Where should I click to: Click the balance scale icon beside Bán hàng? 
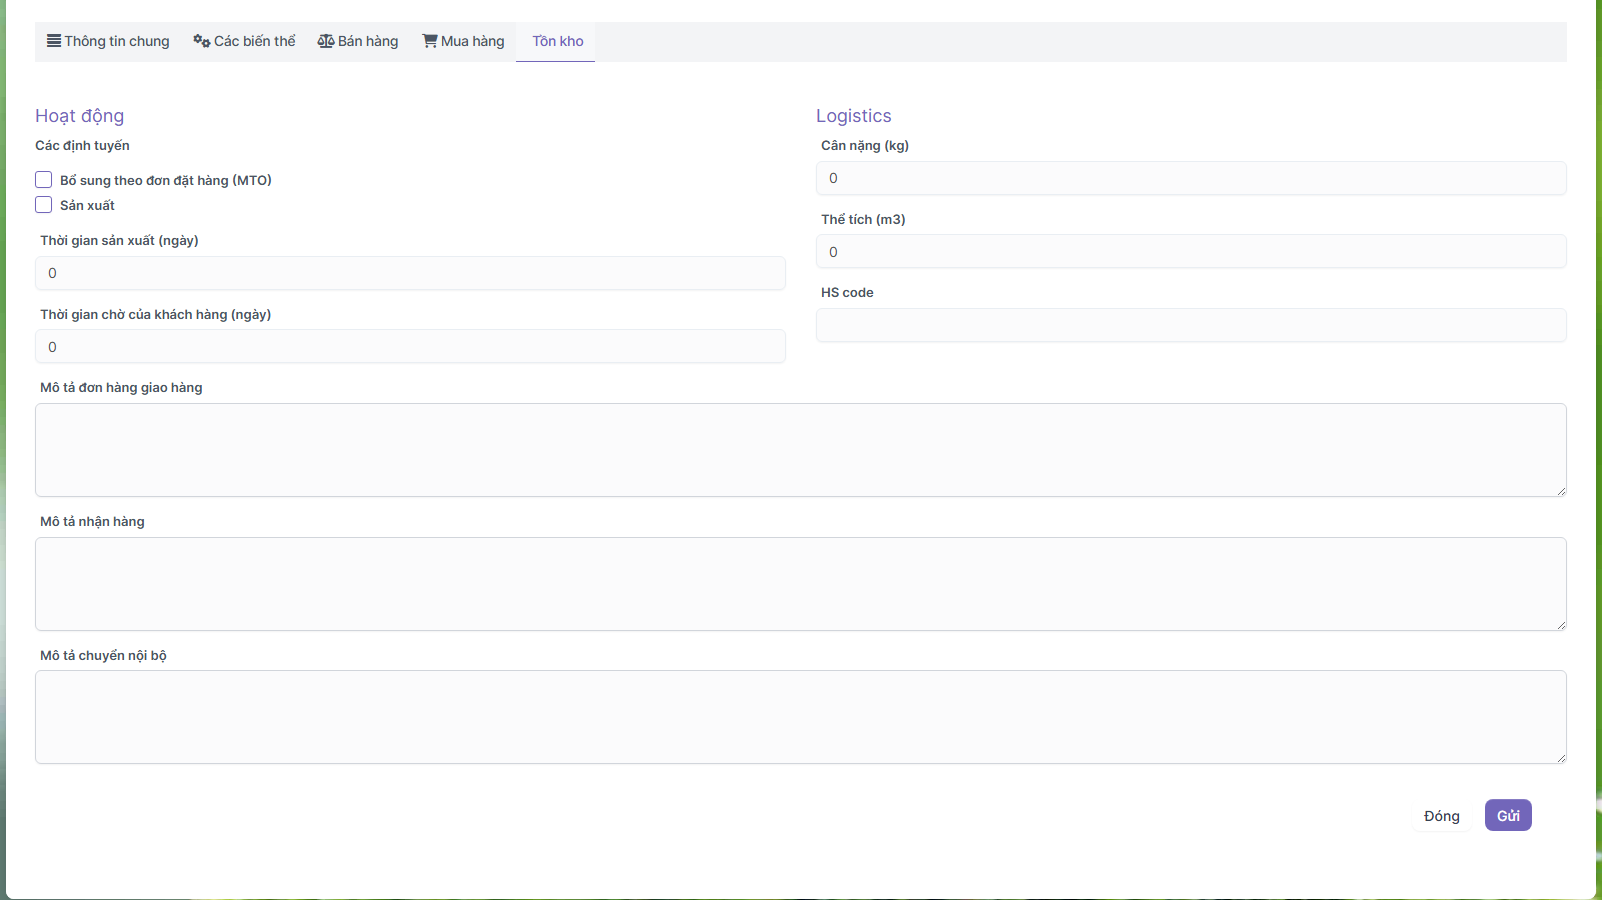(x=326, y=41)
